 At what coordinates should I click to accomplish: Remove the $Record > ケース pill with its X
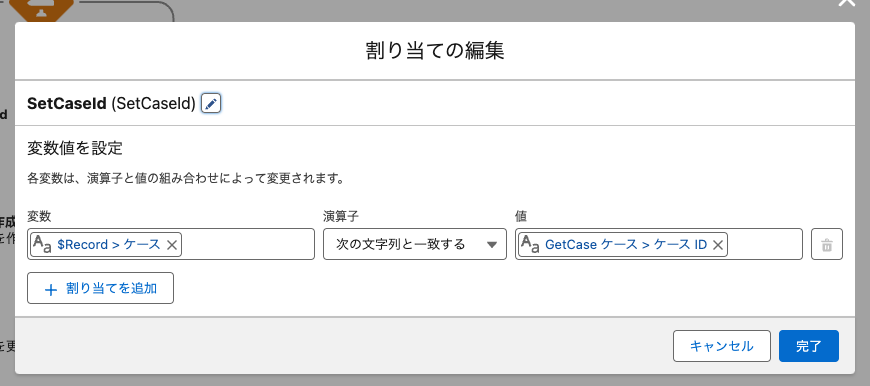pyautogui.click(x=172, y=245)
